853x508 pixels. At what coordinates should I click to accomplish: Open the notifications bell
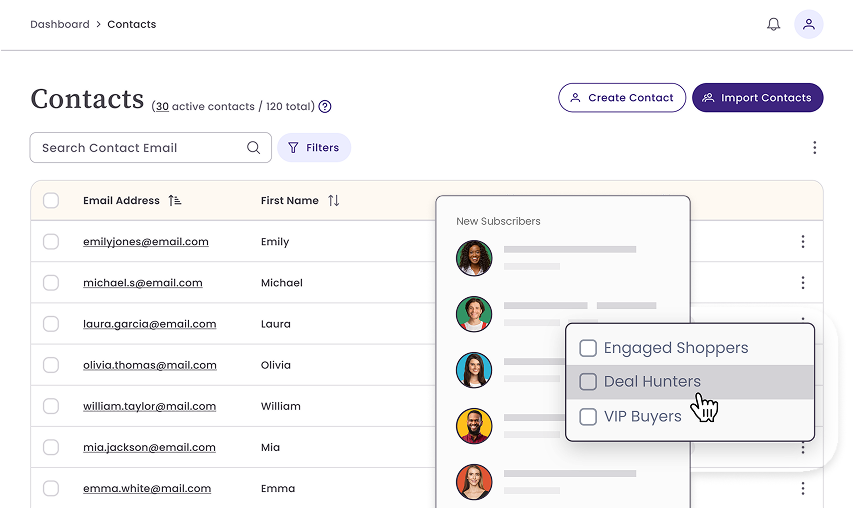(773, 24)
